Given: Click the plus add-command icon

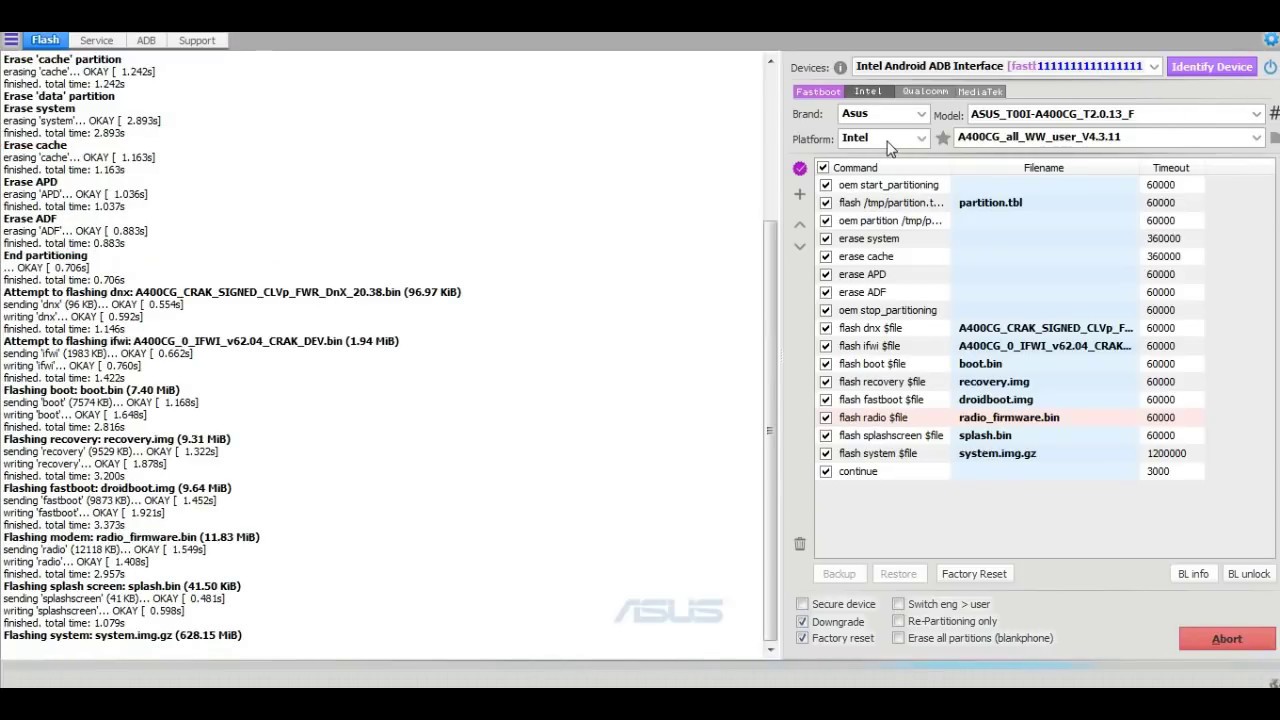Looking at the screenshot, I should point(800,194).
